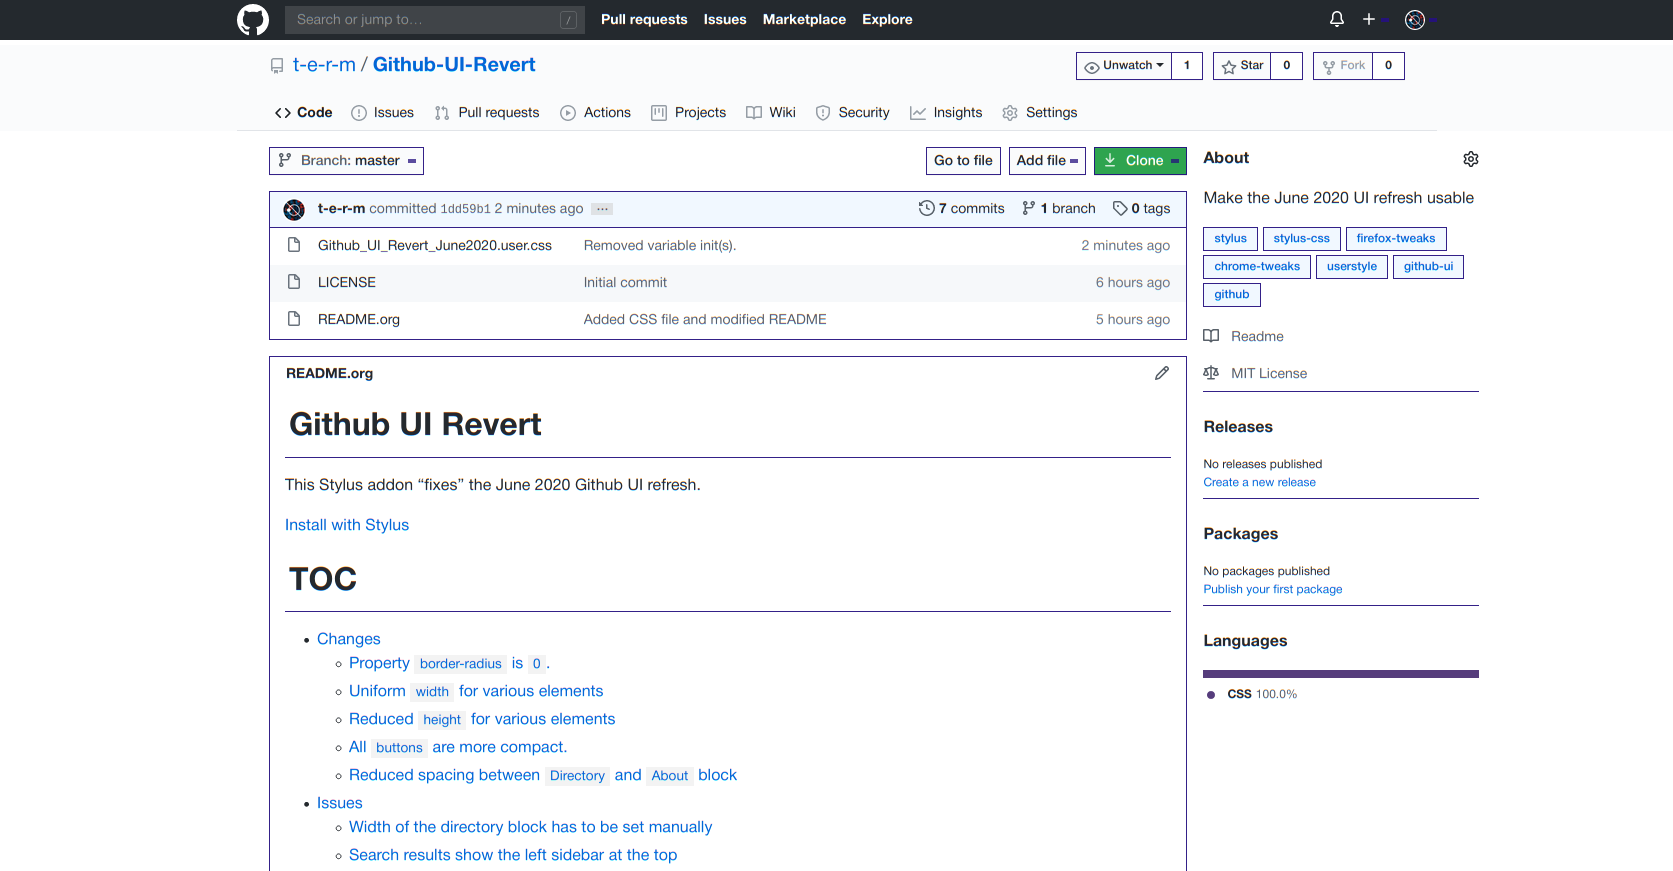
Task: Open Github_UI_Revert_June2020.user.css file
Action: [435, 246]
